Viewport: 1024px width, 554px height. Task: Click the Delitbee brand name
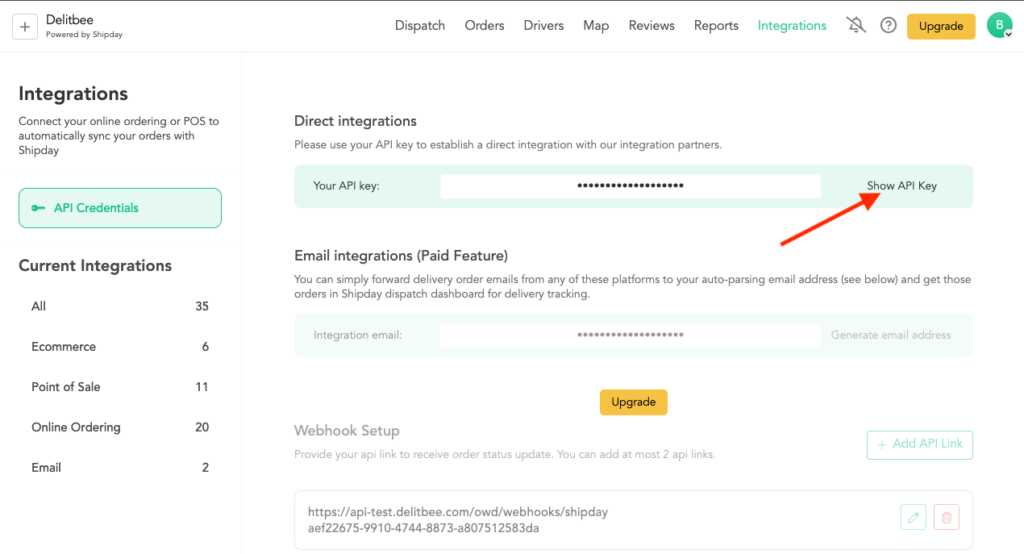tap(69, 20)
